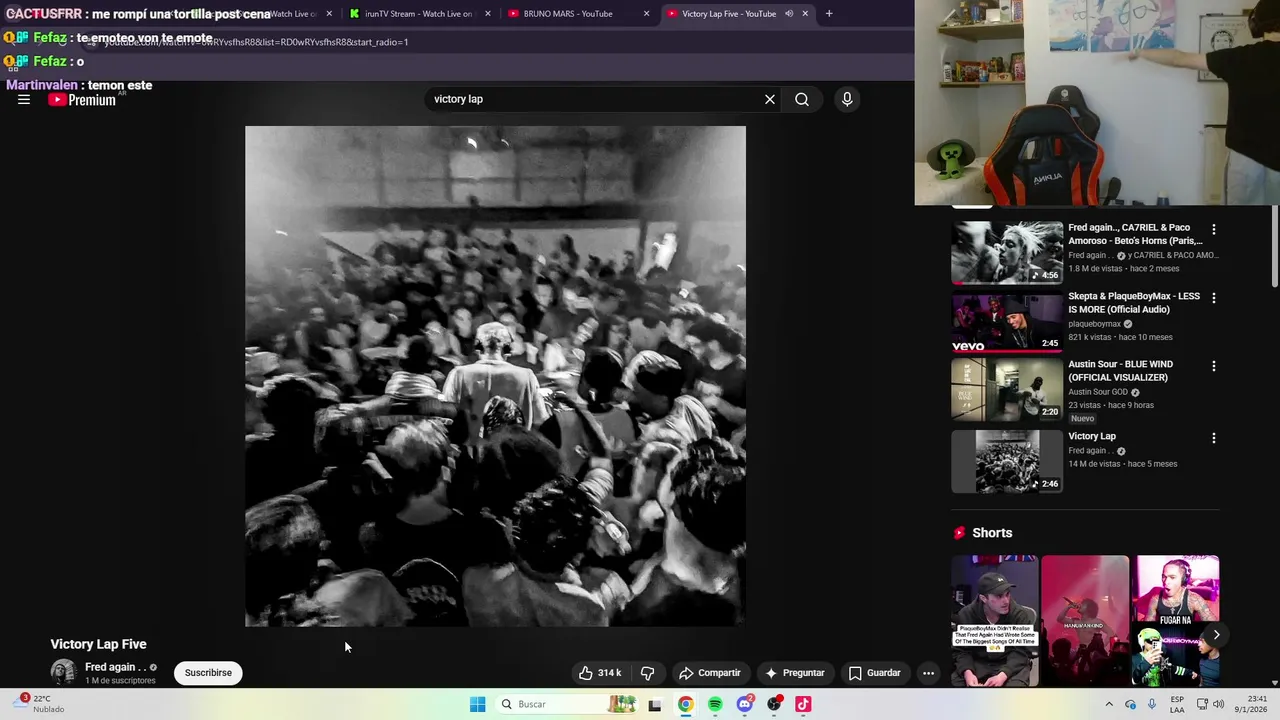
Task: Open Spotify from the taskbar
Action: pyautogui.click(x=715, y=704)
